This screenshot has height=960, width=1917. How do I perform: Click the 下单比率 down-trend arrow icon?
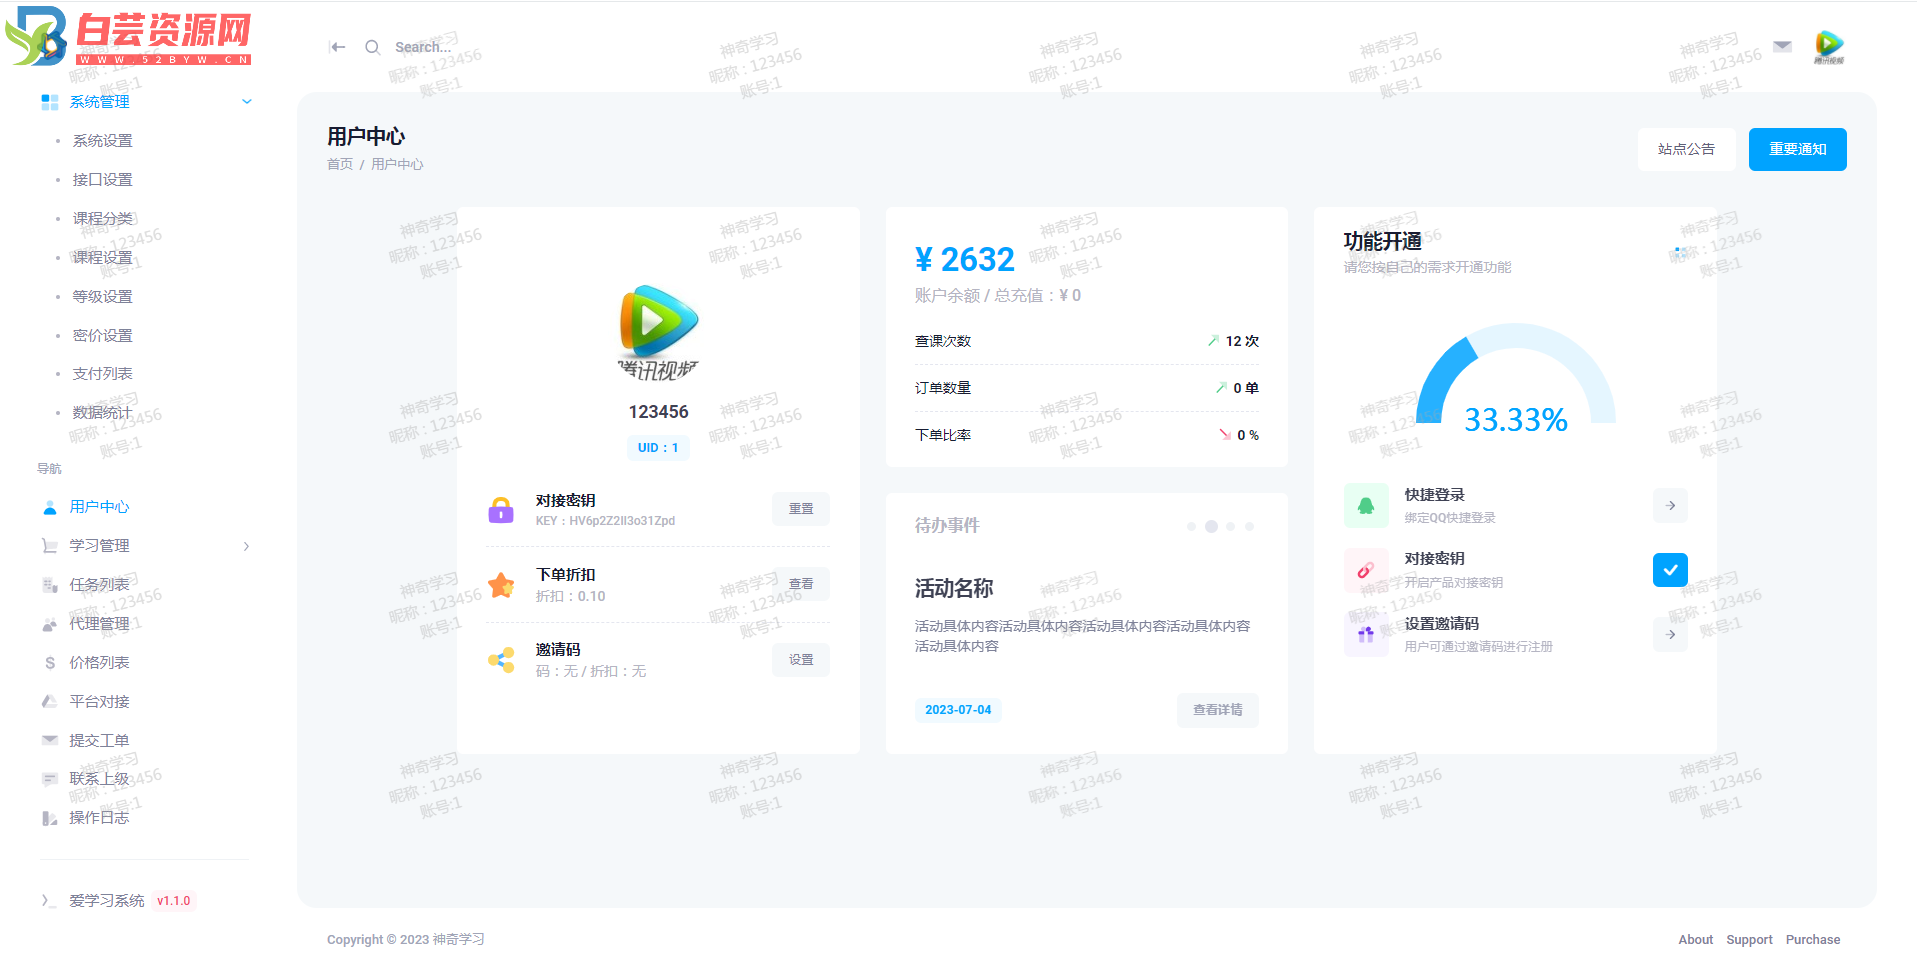(1225, 435)
